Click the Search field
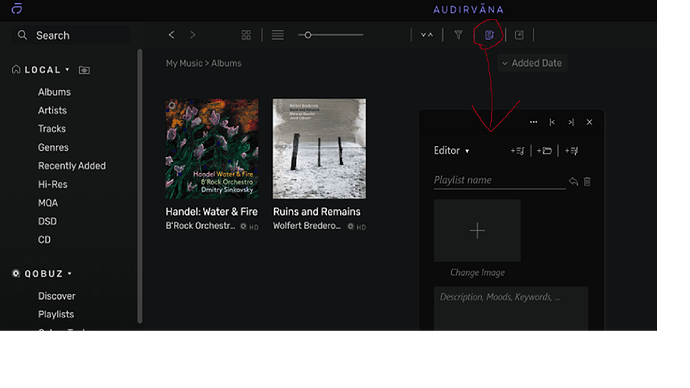Screen dimensions: 690x388 71,35
